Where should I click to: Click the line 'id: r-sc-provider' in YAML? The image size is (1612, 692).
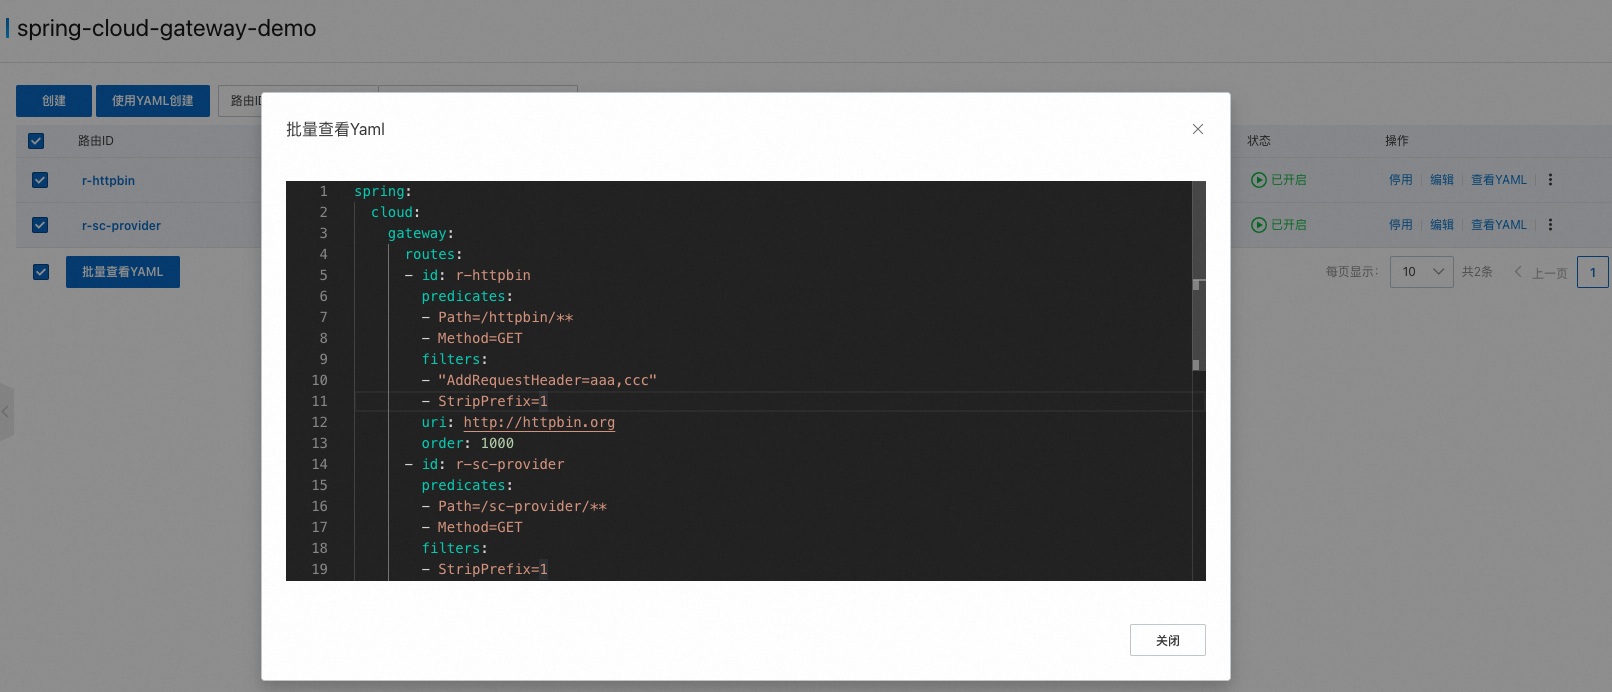485,465
